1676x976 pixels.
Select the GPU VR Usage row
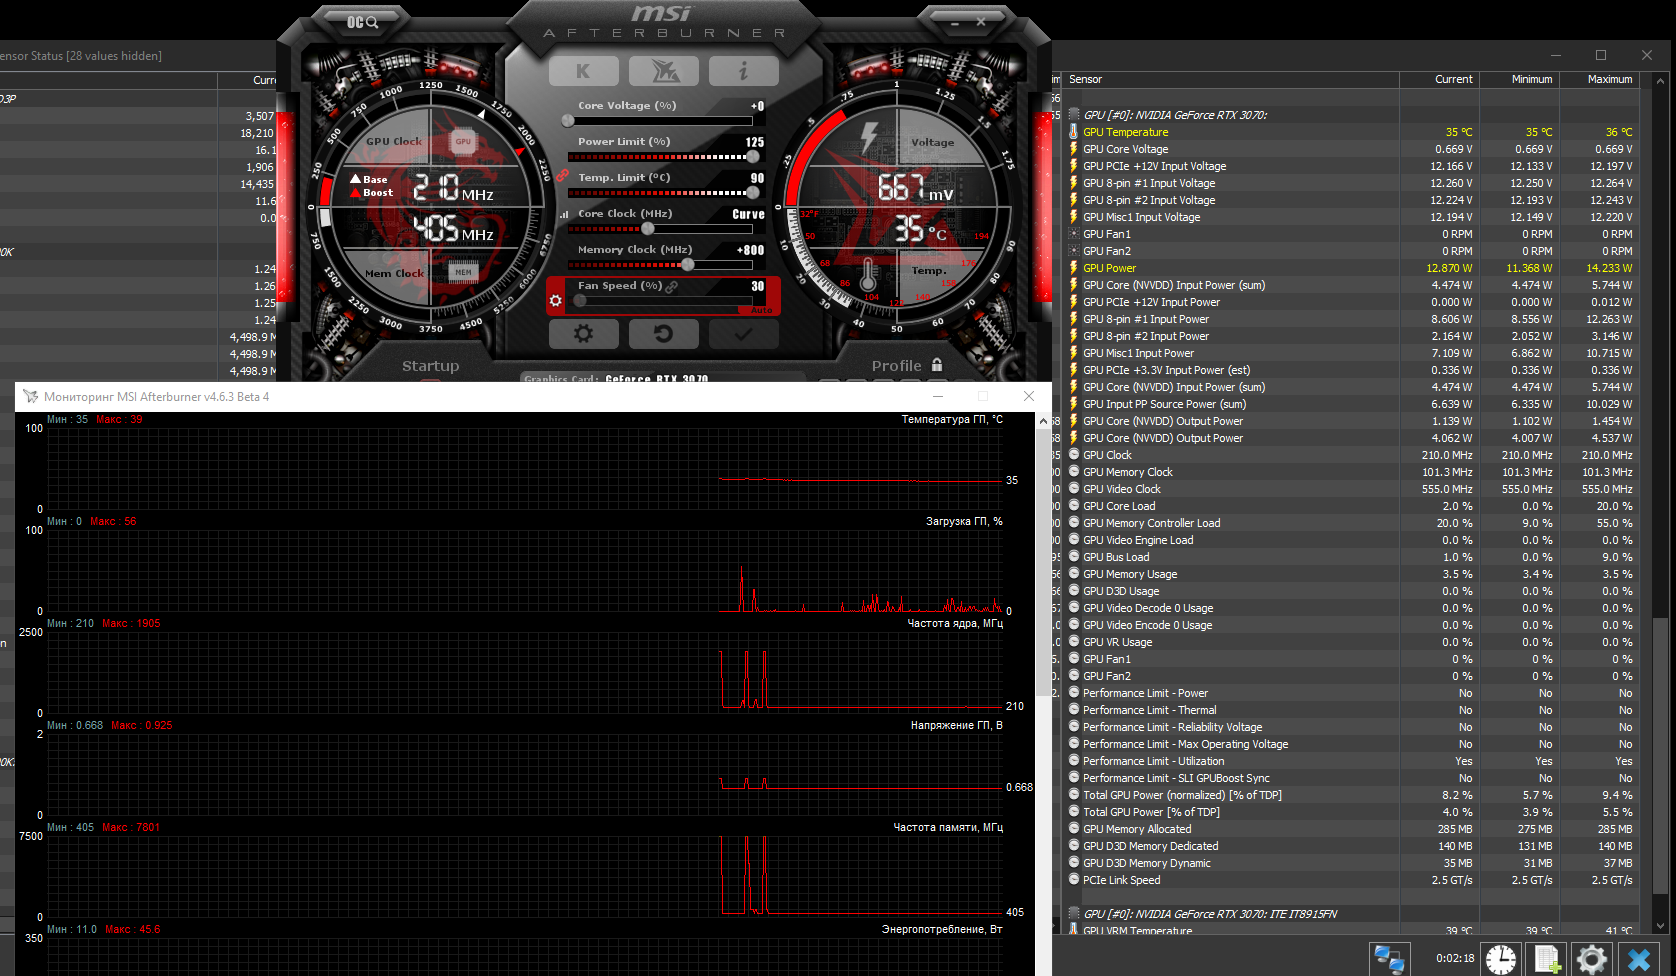coord(1352,642)
